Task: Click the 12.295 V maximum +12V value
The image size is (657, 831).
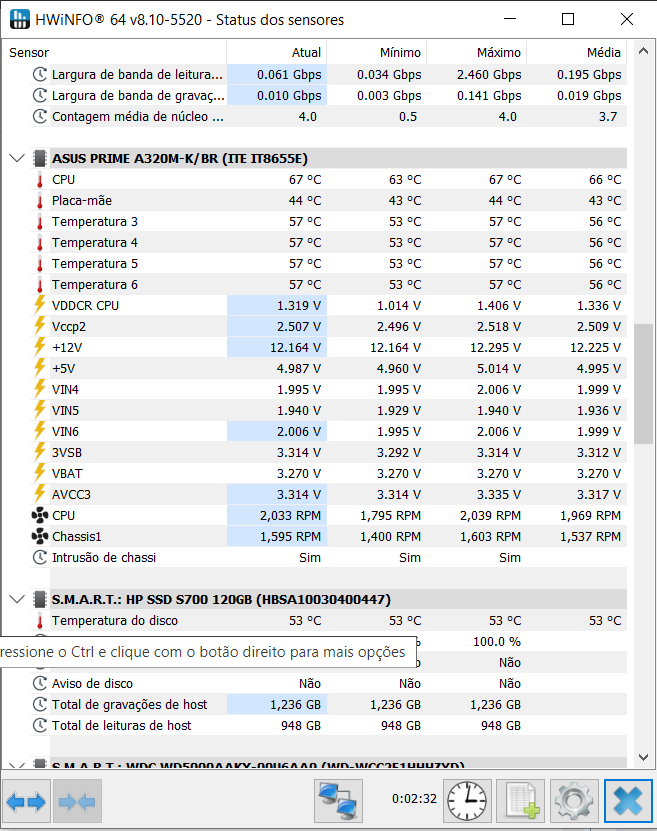Action: 496,348
